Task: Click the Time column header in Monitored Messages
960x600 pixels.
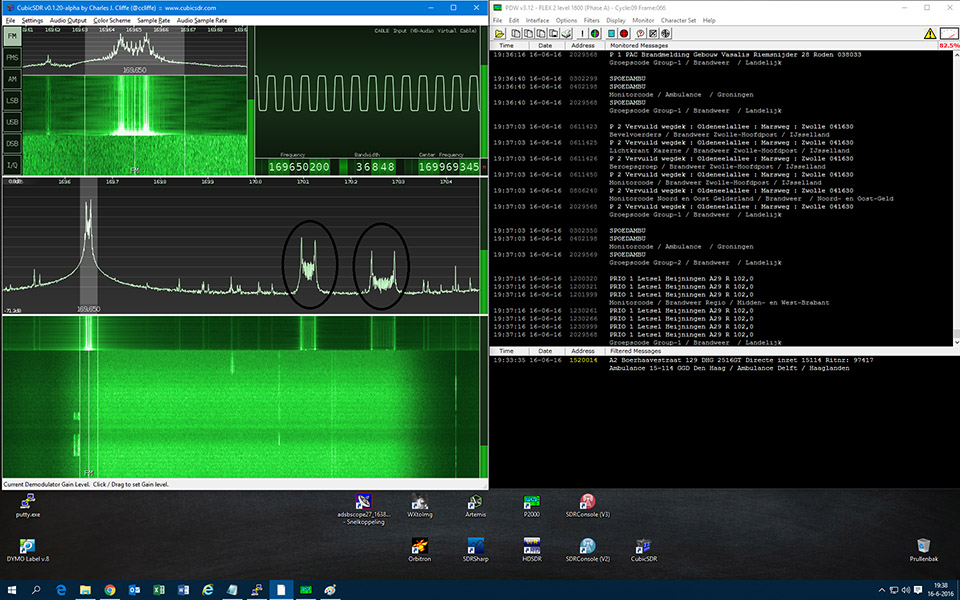Action: pyautogui.click(x=506, y=45)
